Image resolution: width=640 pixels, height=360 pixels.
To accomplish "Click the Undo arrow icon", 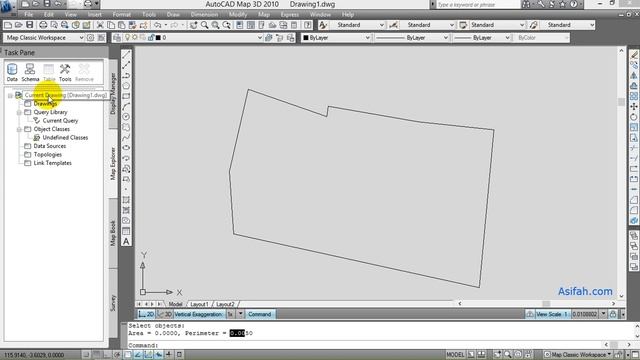I will click(x=157, y=25).
